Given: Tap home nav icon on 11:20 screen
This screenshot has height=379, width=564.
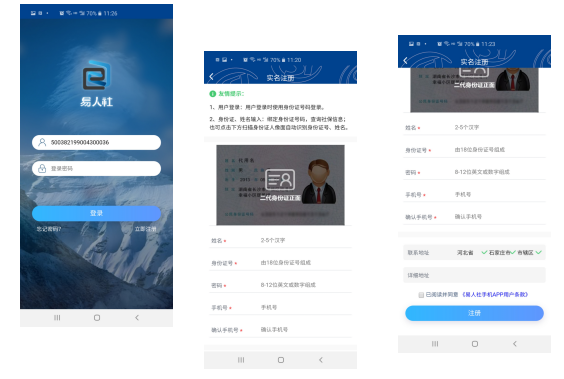Looking at the screenshot, I should [281, 360].
